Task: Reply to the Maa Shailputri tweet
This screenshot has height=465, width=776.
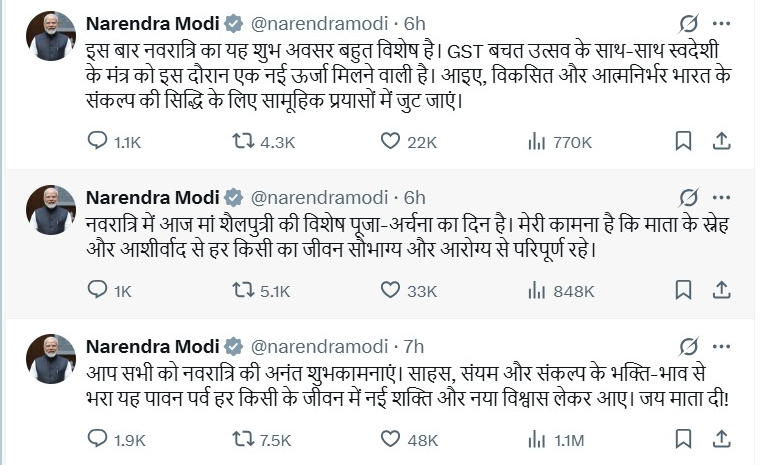Action: [x=98, y=290]
